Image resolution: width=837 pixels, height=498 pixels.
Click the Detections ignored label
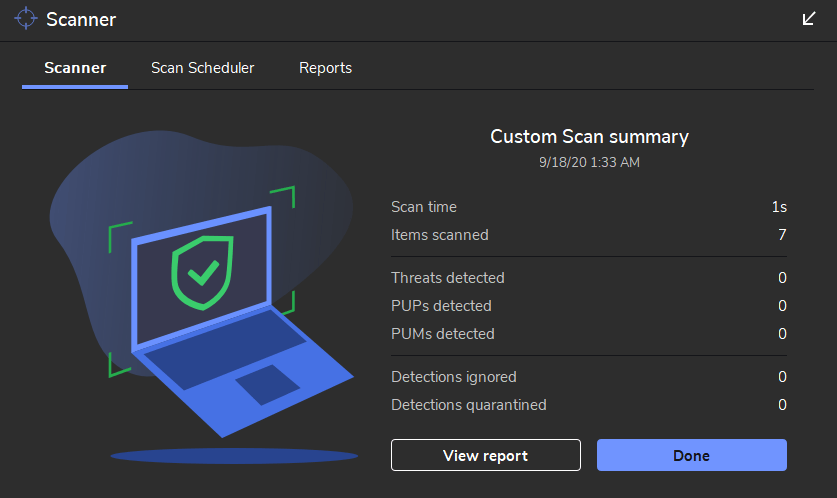pos(454,377)
